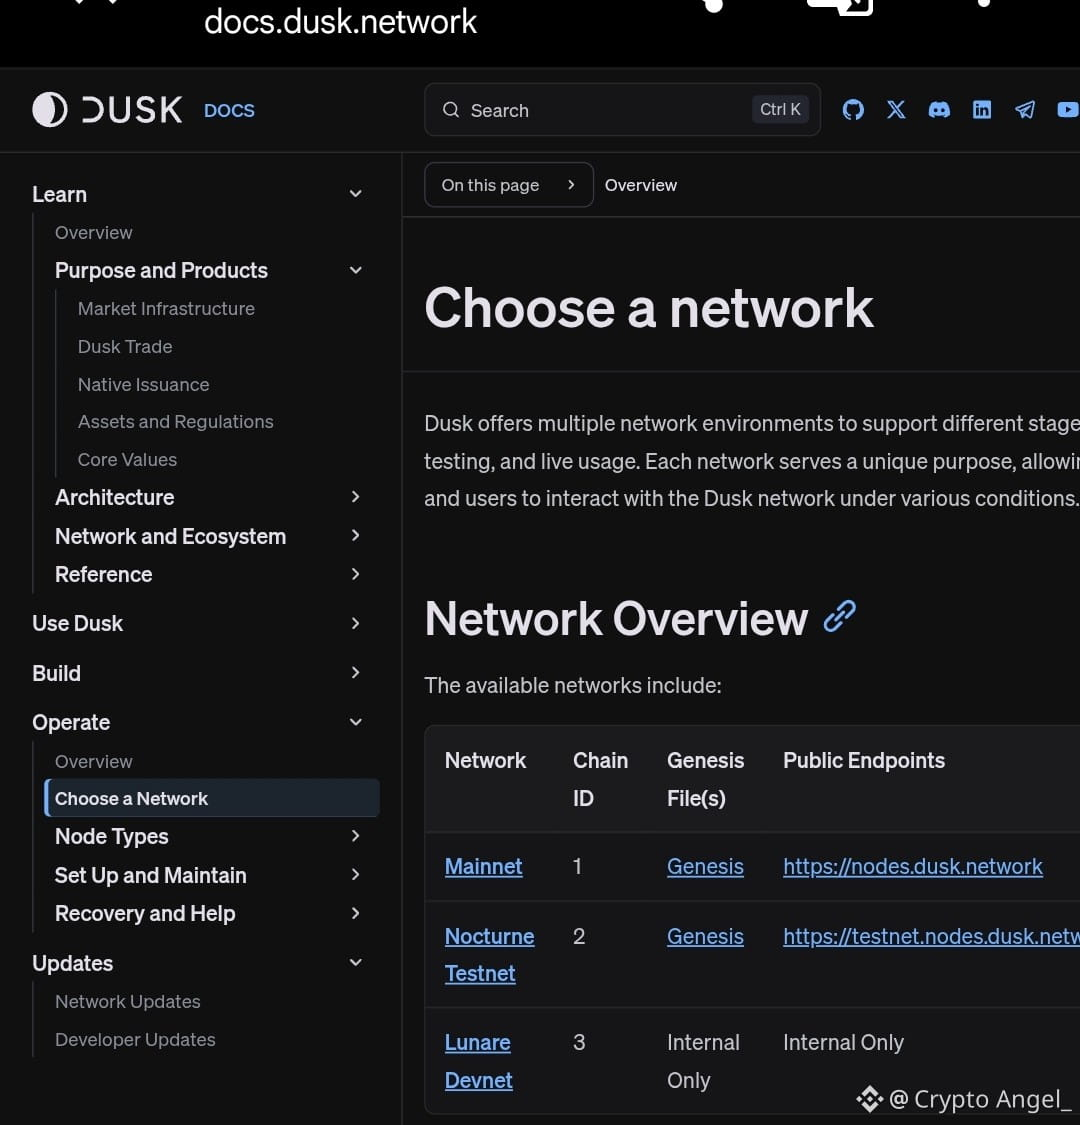Open Core Values page
Viewport: 1080px width, 1125px height.
(127, 460)
